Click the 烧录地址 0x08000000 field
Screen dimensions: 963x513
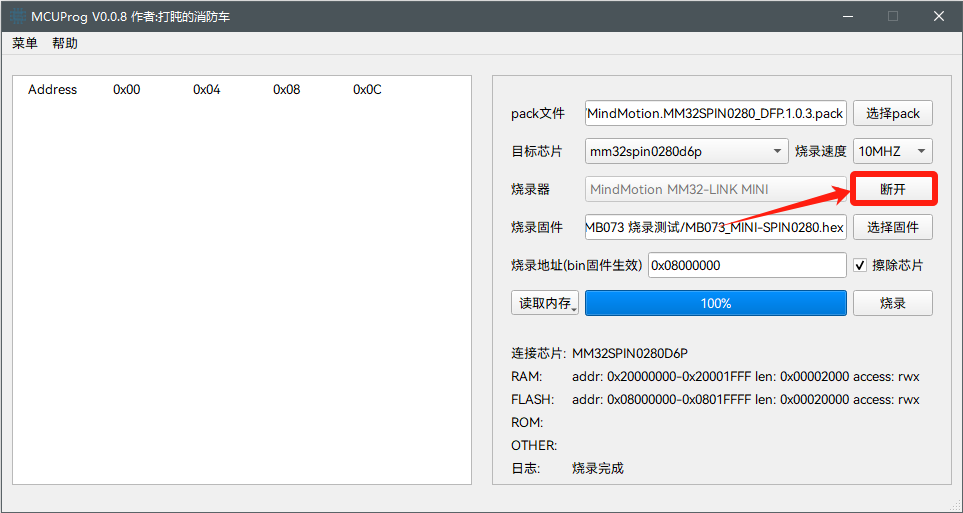[x=747, y=265]
